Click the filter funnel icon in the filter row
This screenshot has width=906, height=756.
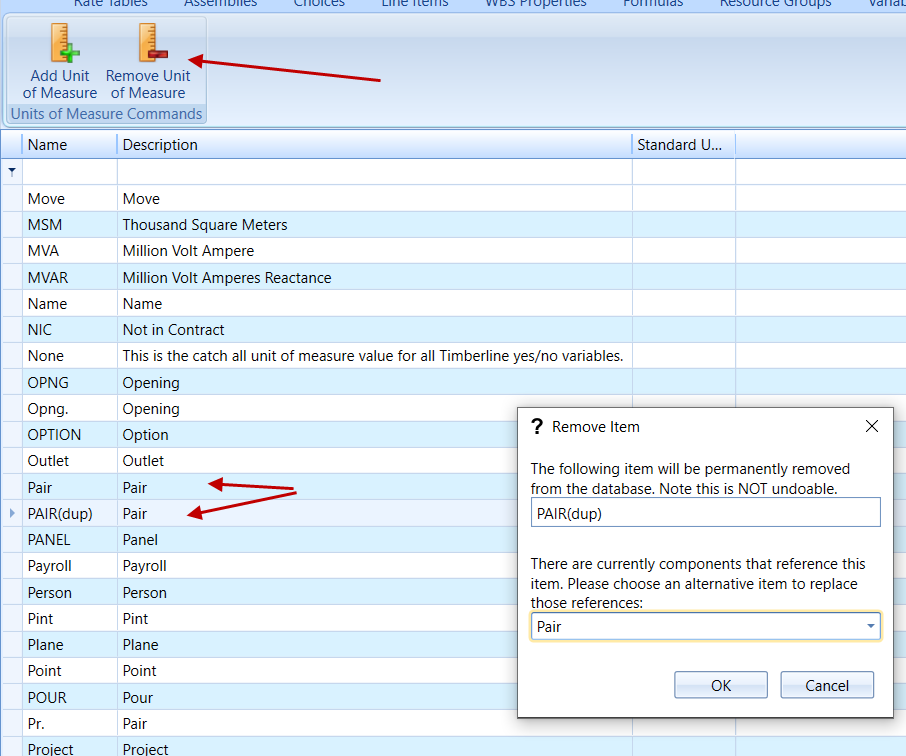(x=10, y=171)
